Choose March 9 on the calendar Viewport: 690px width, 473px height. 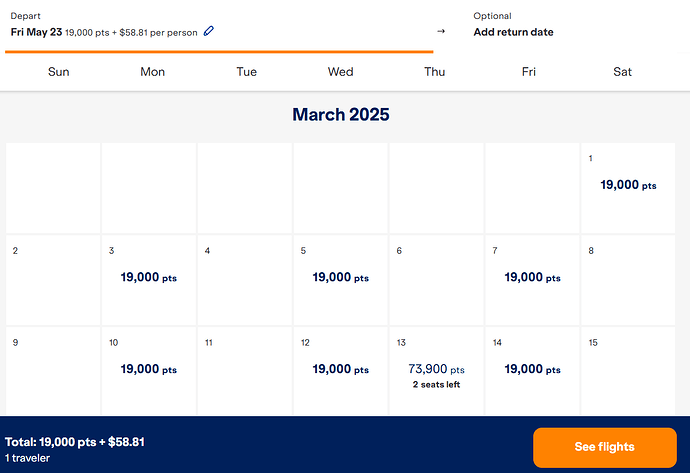[x=53, y=371]
